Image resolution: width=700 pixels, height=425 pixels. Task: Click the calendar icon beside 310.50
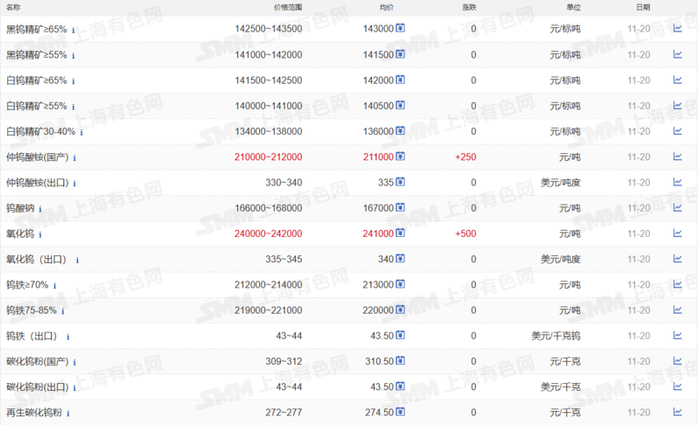point(400,361)
